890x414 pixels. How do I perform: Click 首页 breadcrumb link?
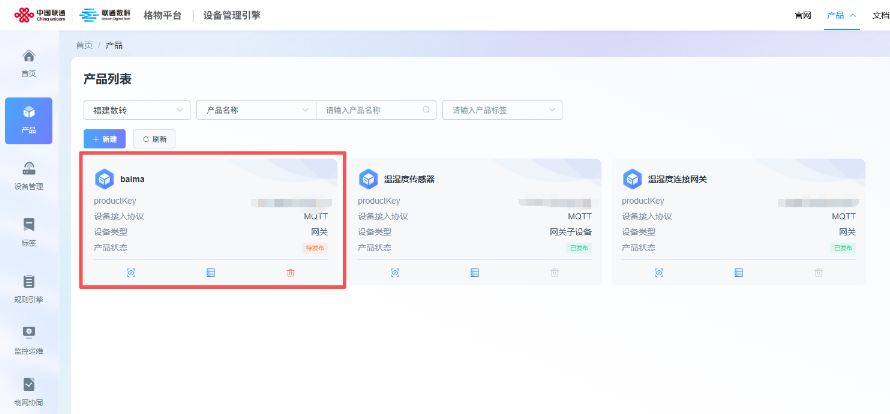point(84,46)
